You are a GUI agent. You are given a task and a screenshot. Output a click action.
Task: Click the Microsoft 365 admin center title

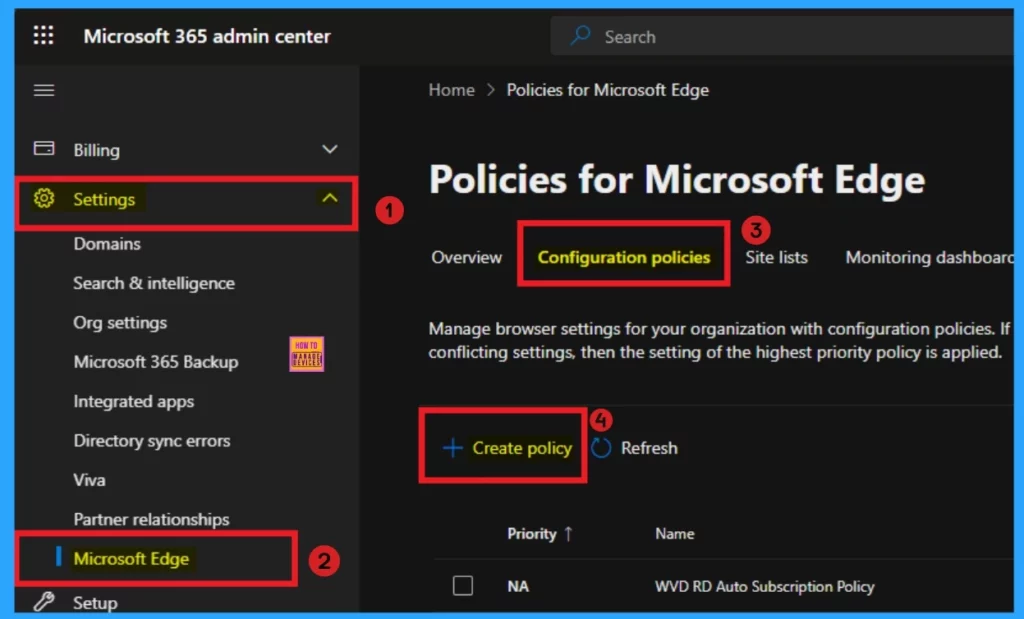[207, 36]
